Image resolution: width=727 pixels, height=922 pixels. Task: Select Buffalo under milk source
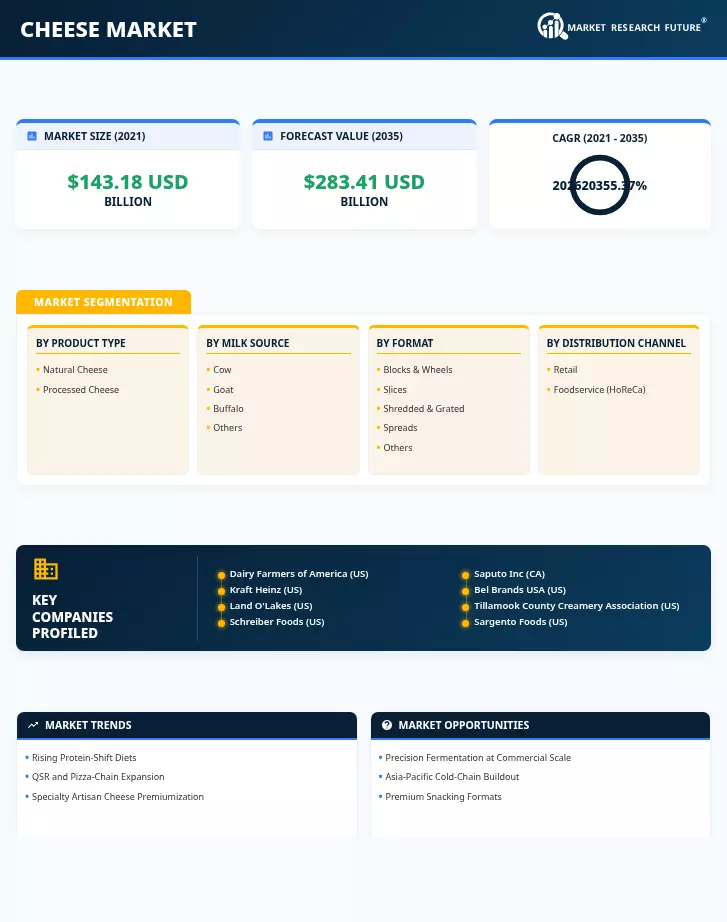tap(228, 409)
